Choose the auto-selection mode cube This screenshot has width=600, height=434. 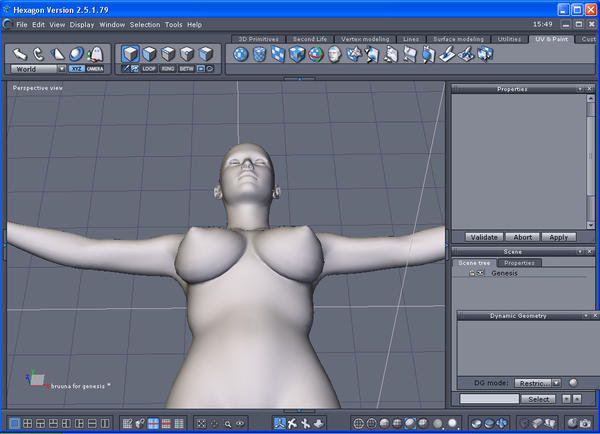pos(206,54)
